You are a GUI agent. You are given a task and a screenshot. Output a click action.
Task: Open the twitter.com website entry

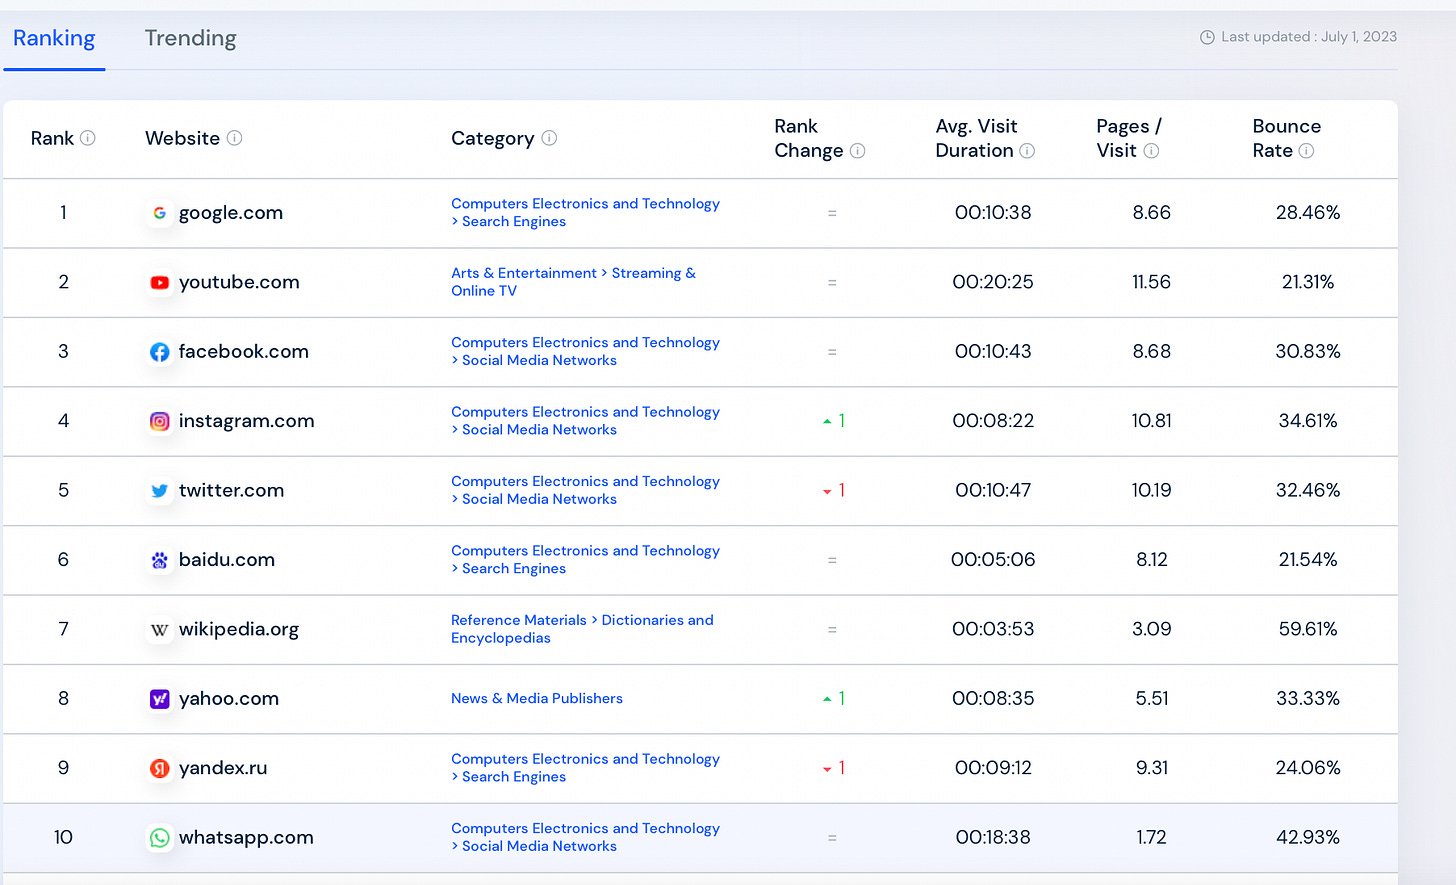click(x=231, y=491)
